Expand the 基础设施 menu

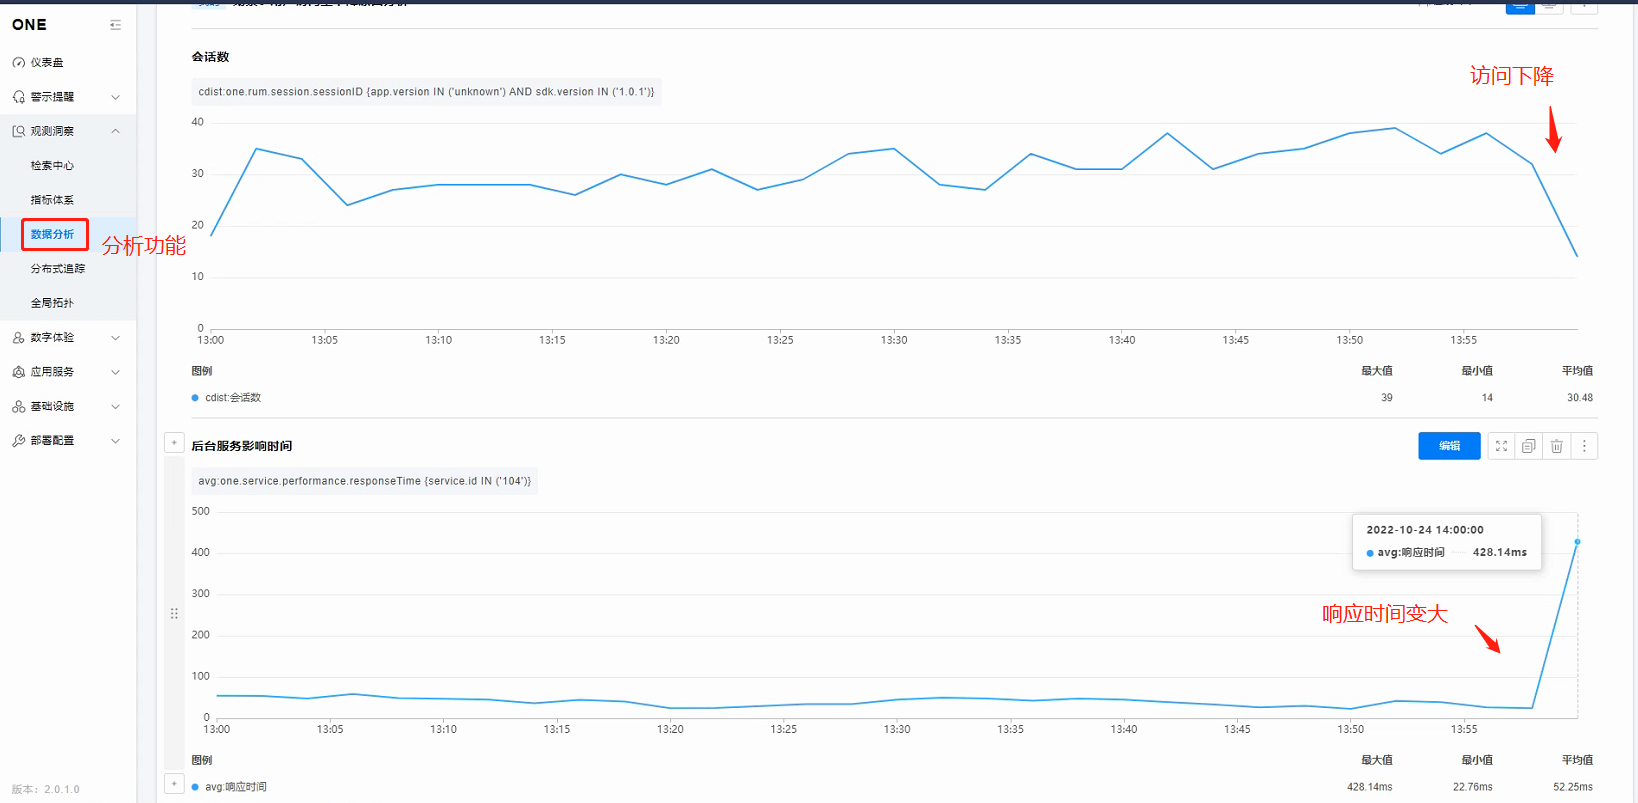67,407
